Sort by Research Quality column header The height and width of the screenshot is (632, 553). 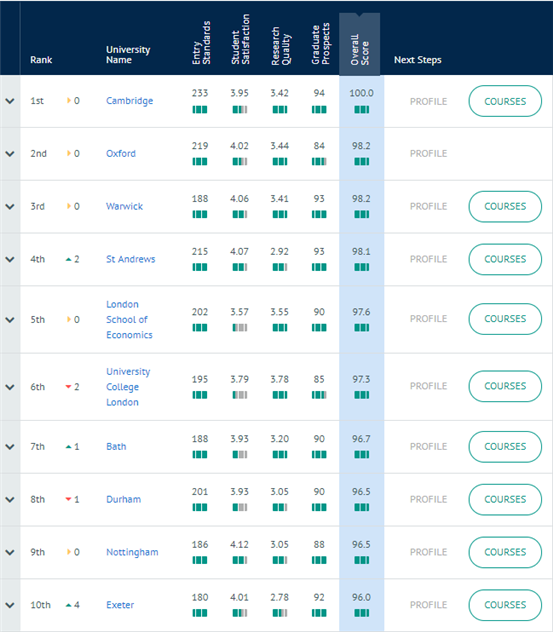[x=281, y=46]
